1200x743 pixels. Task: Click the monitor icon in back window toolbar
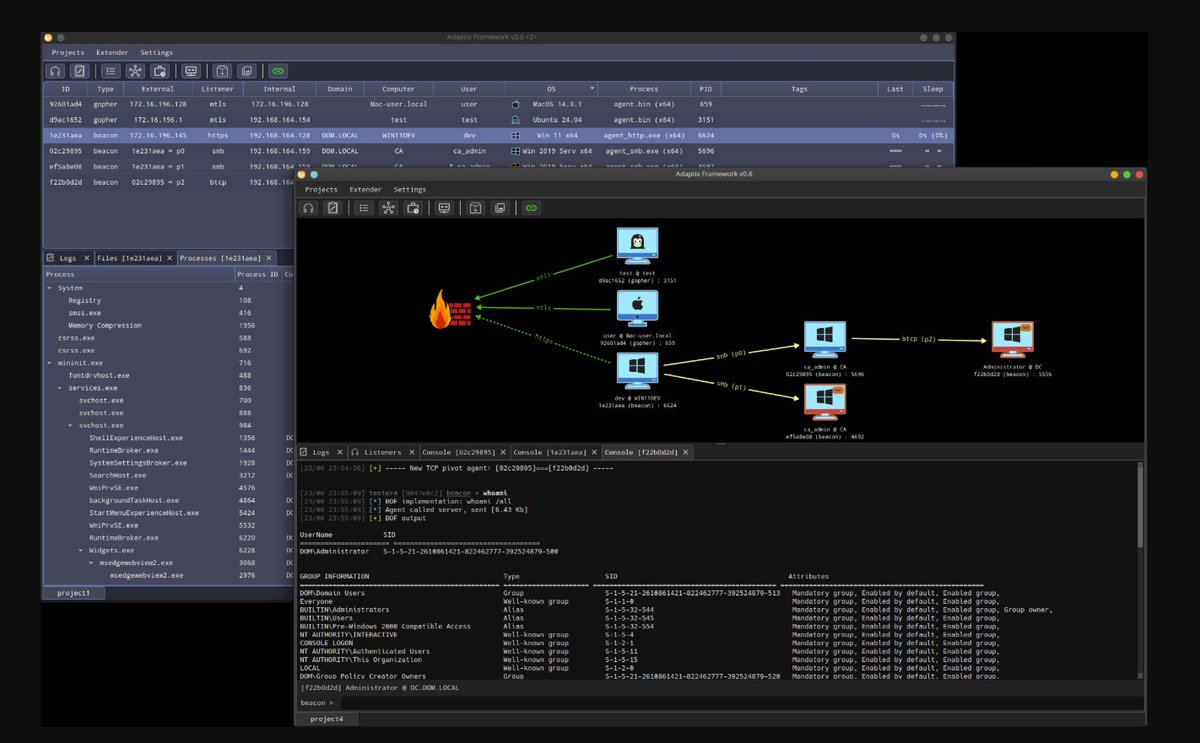coord(190,71)
